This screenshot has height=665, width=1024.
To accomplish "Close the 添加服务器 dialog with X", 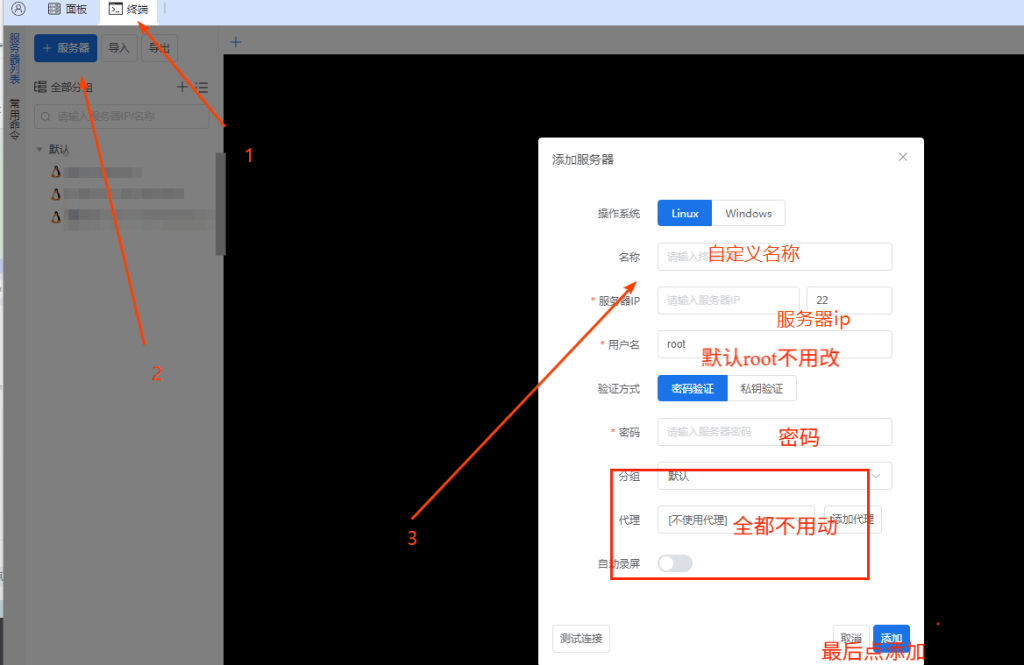I will (x=903, y=157).
